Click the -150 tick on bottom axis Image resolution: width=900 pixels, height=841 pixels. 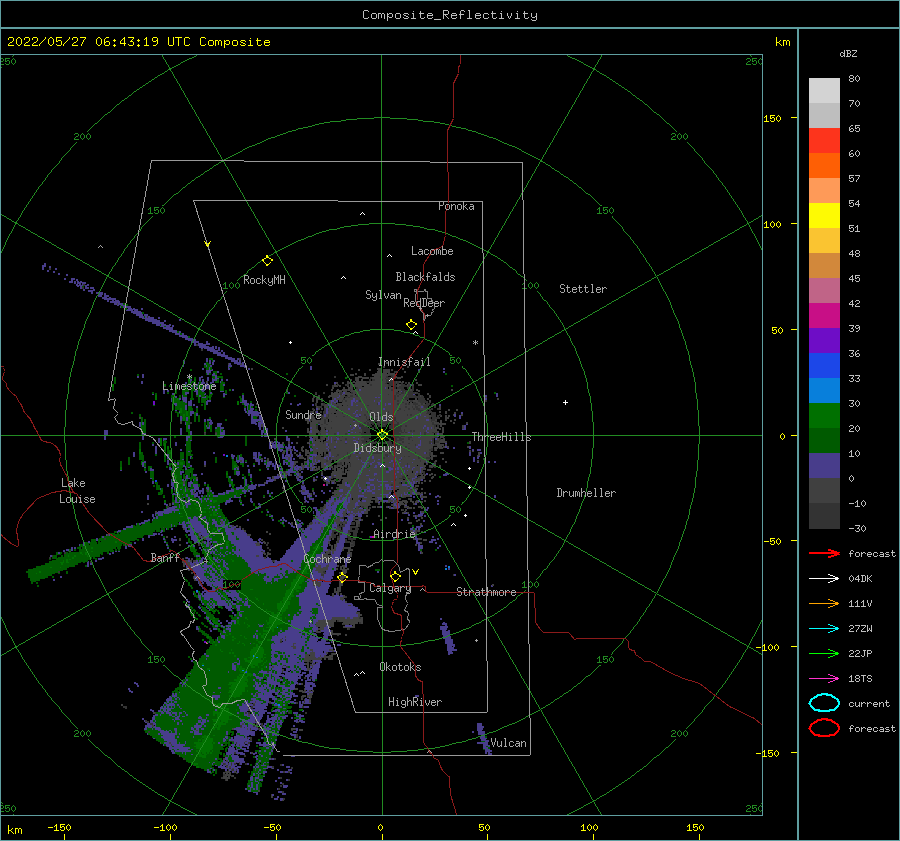click(59, 827)
